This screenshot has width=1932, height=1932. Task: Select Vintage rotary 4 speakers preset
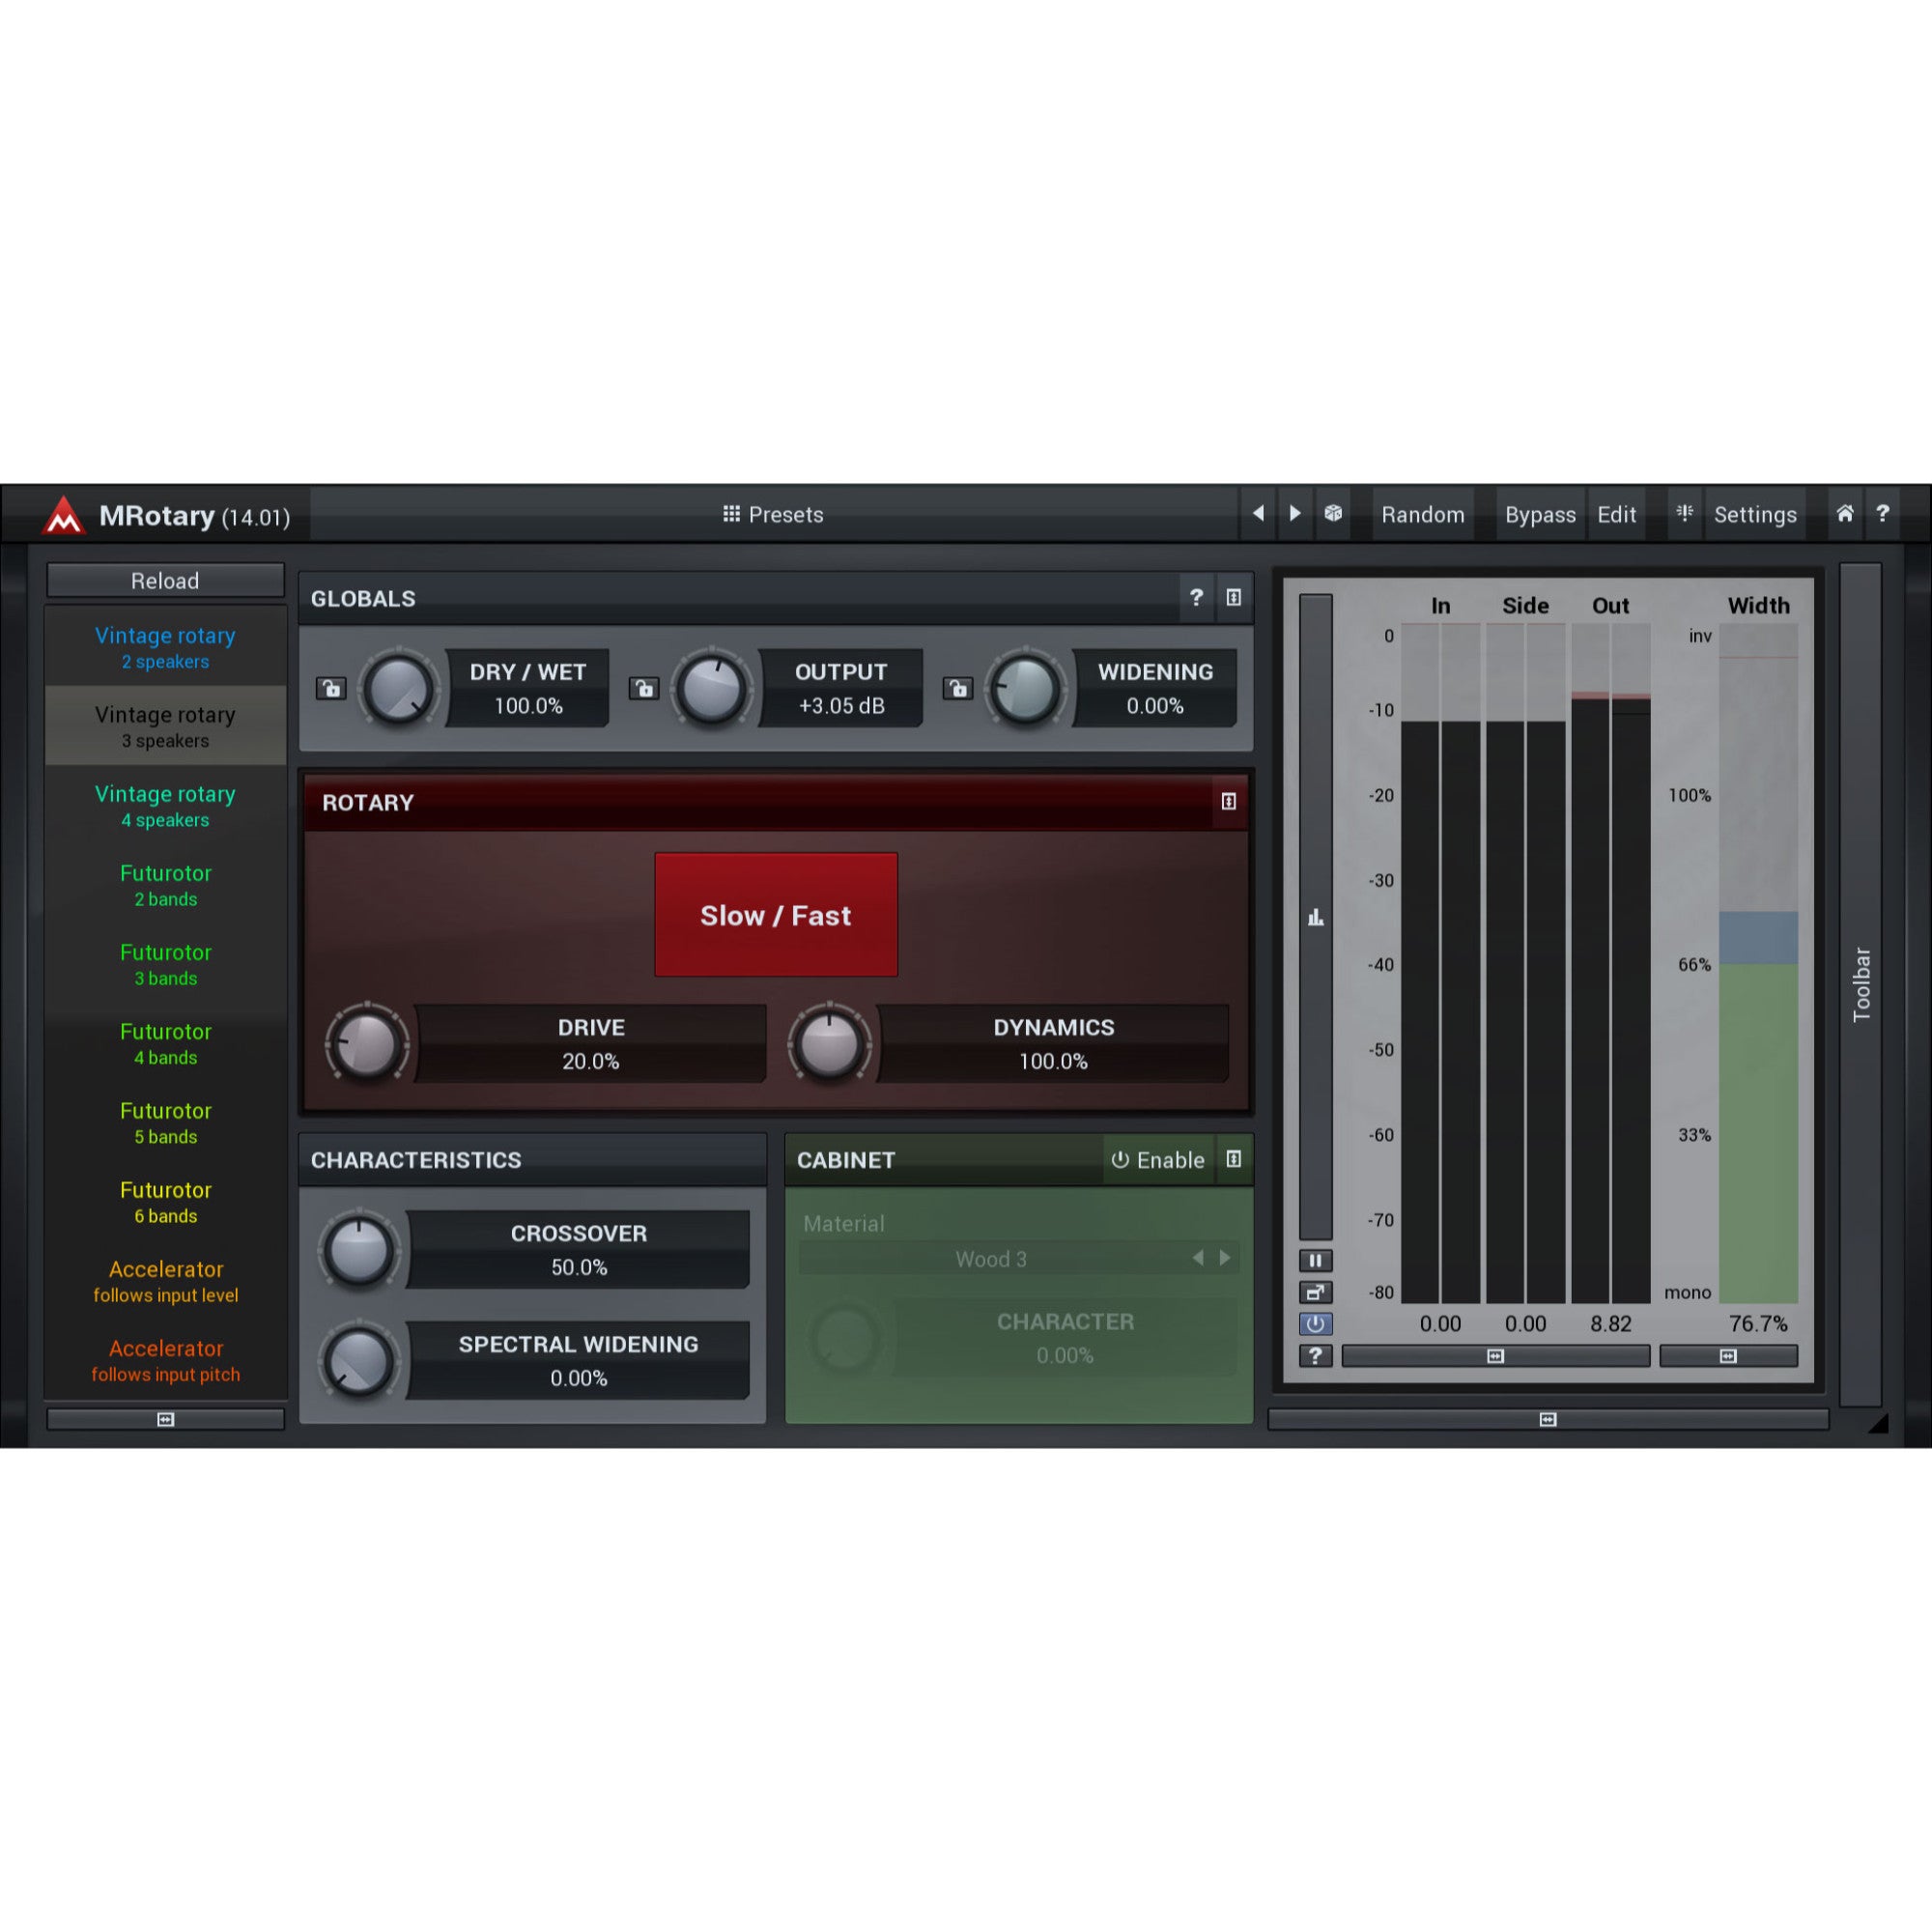(166, 805)
